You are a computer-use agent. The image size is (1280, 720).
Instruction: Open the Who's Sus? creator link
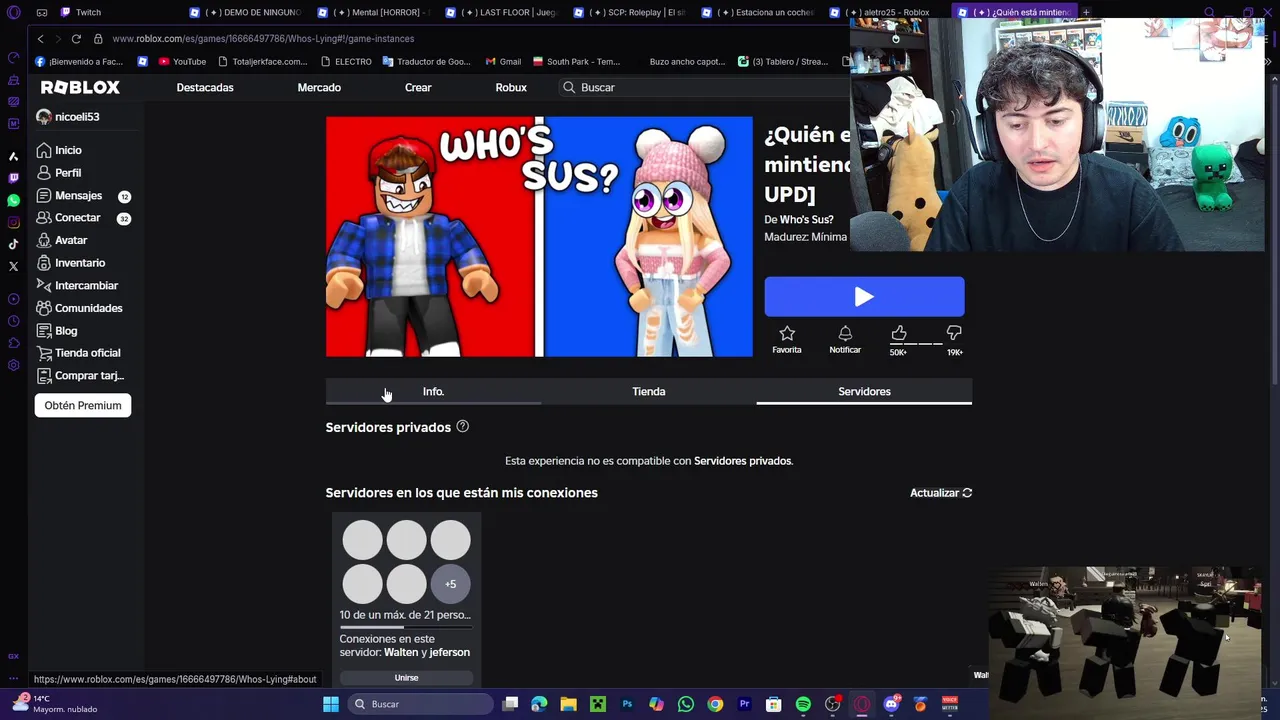coord(806,219)
